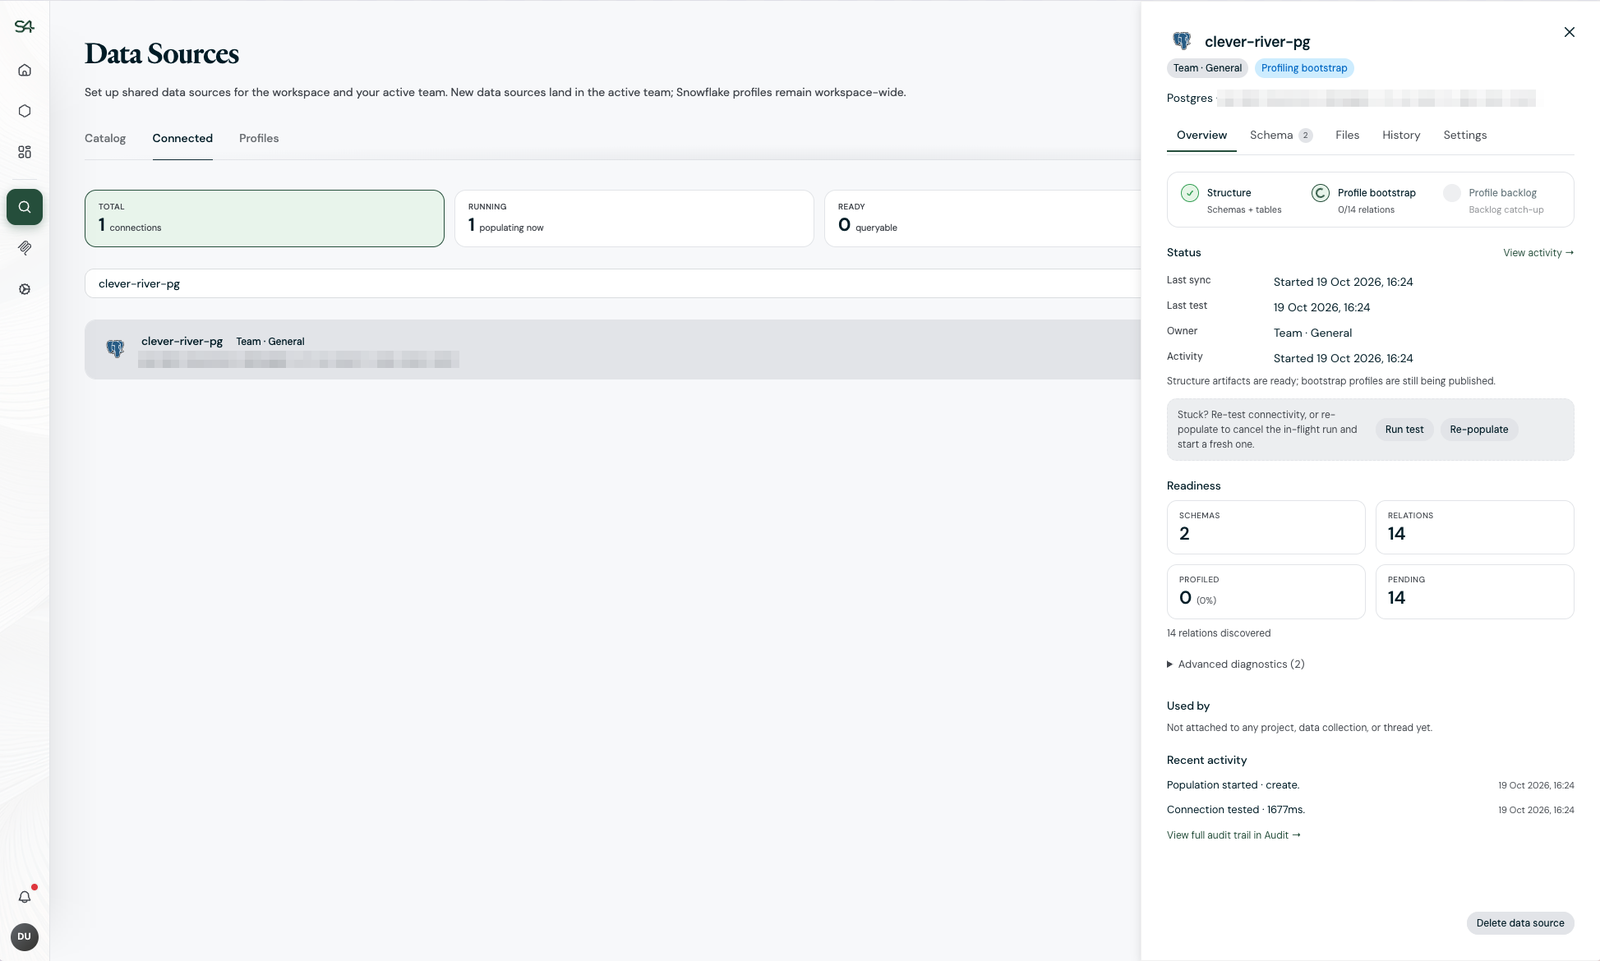Click the Re-populate button
Image resolution: width=1600 pixels, height=961 pixels.
click(1479, 429)
